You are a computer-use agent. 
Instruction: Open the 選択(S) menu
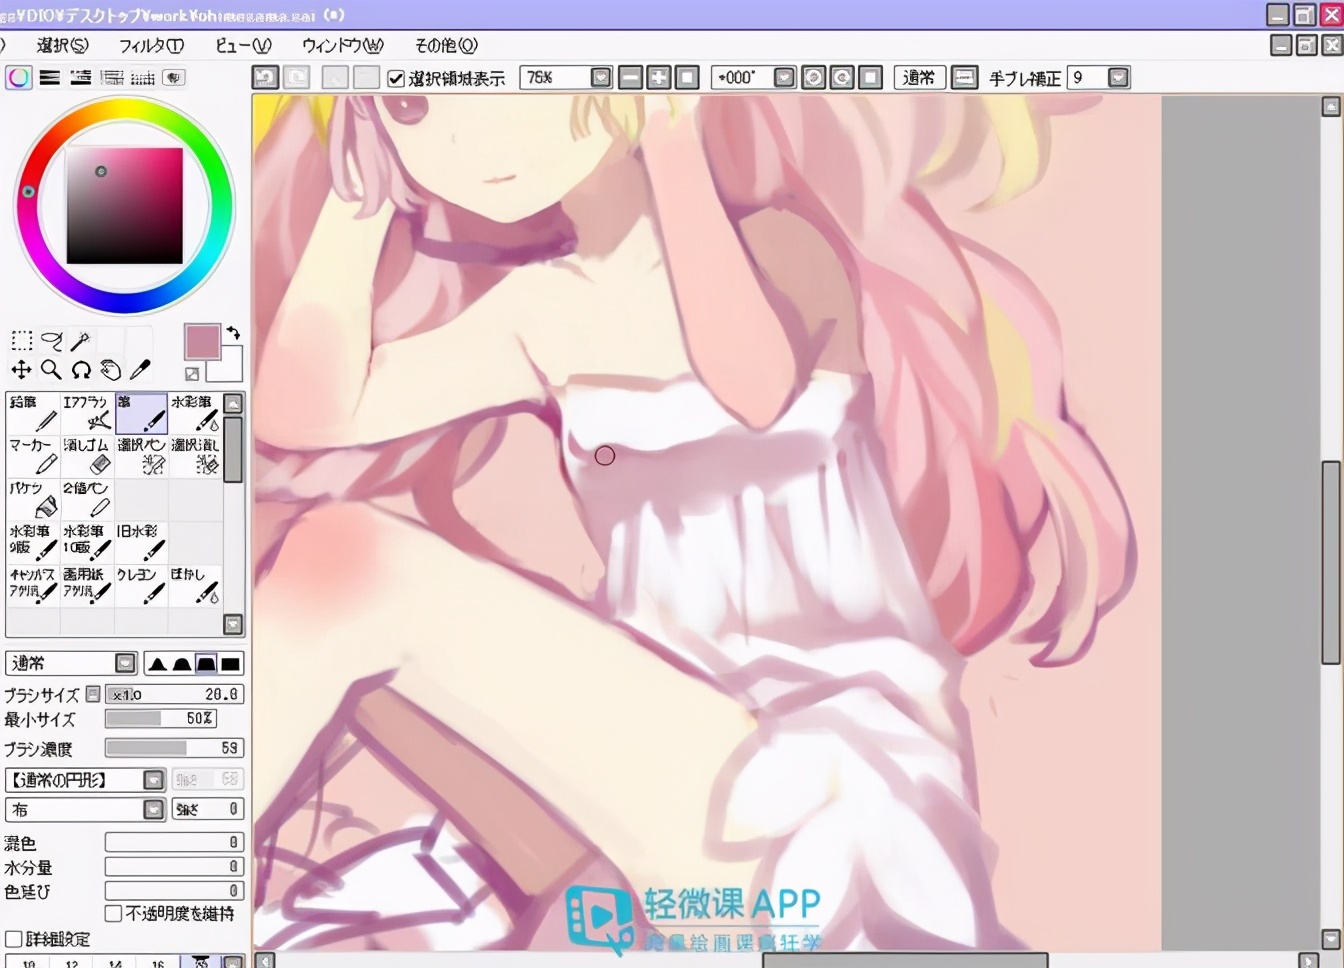(62, 45)
